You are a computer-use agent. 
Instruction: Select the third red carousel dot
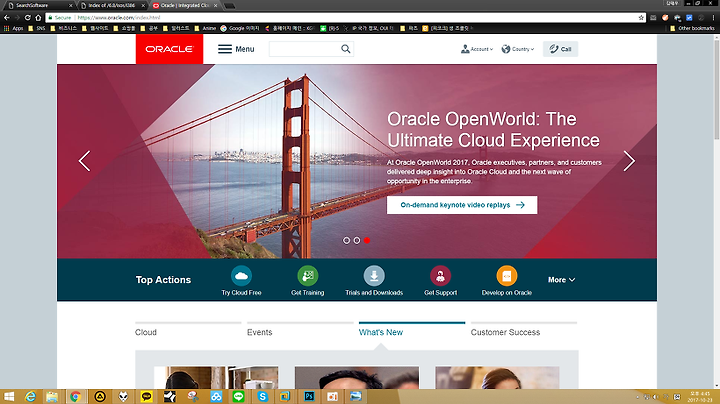coord(367,240)
